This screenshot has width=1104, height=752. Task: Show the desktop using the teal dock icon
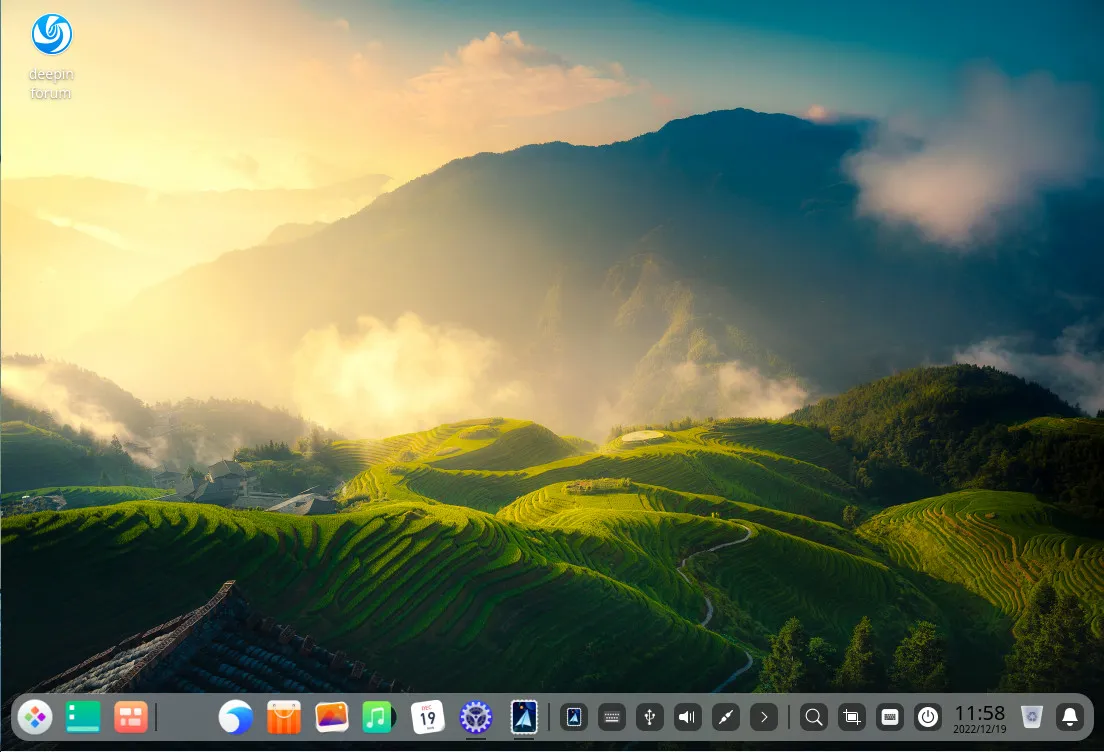[83, 717]
